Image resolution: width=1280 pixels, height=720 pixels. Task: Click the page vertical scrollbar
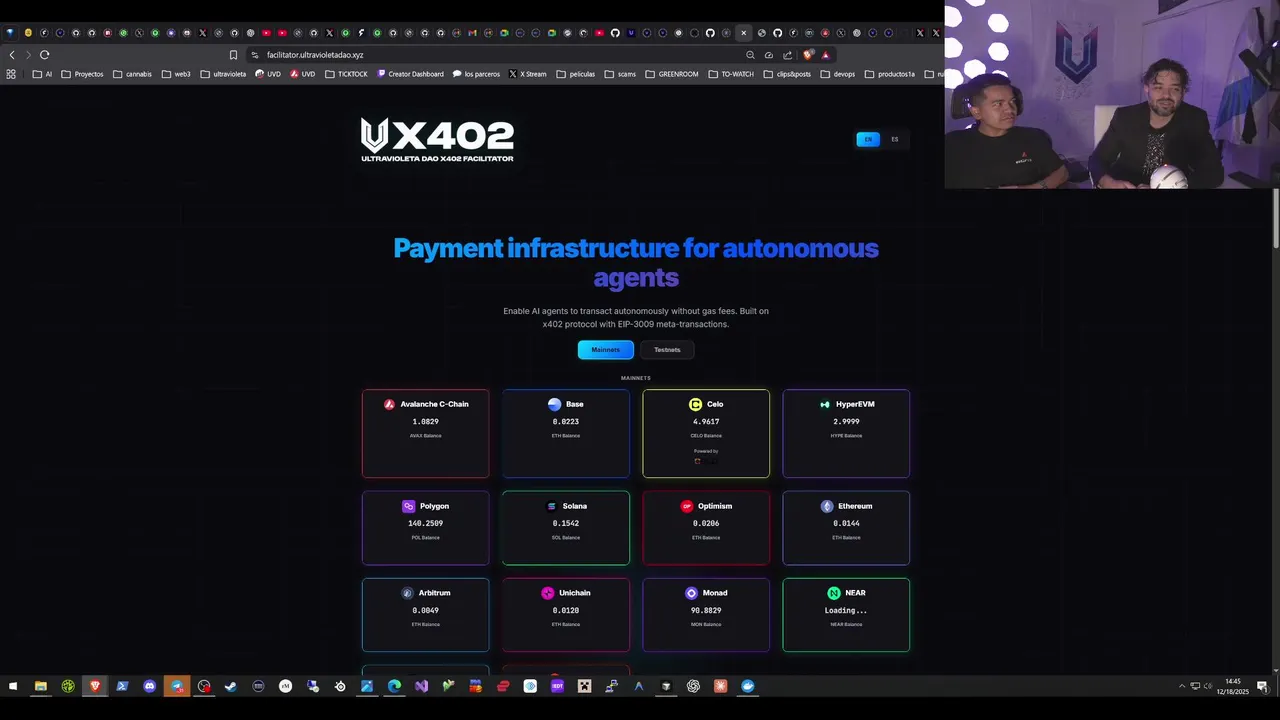pyautogui.click(x=1275, y=218)
